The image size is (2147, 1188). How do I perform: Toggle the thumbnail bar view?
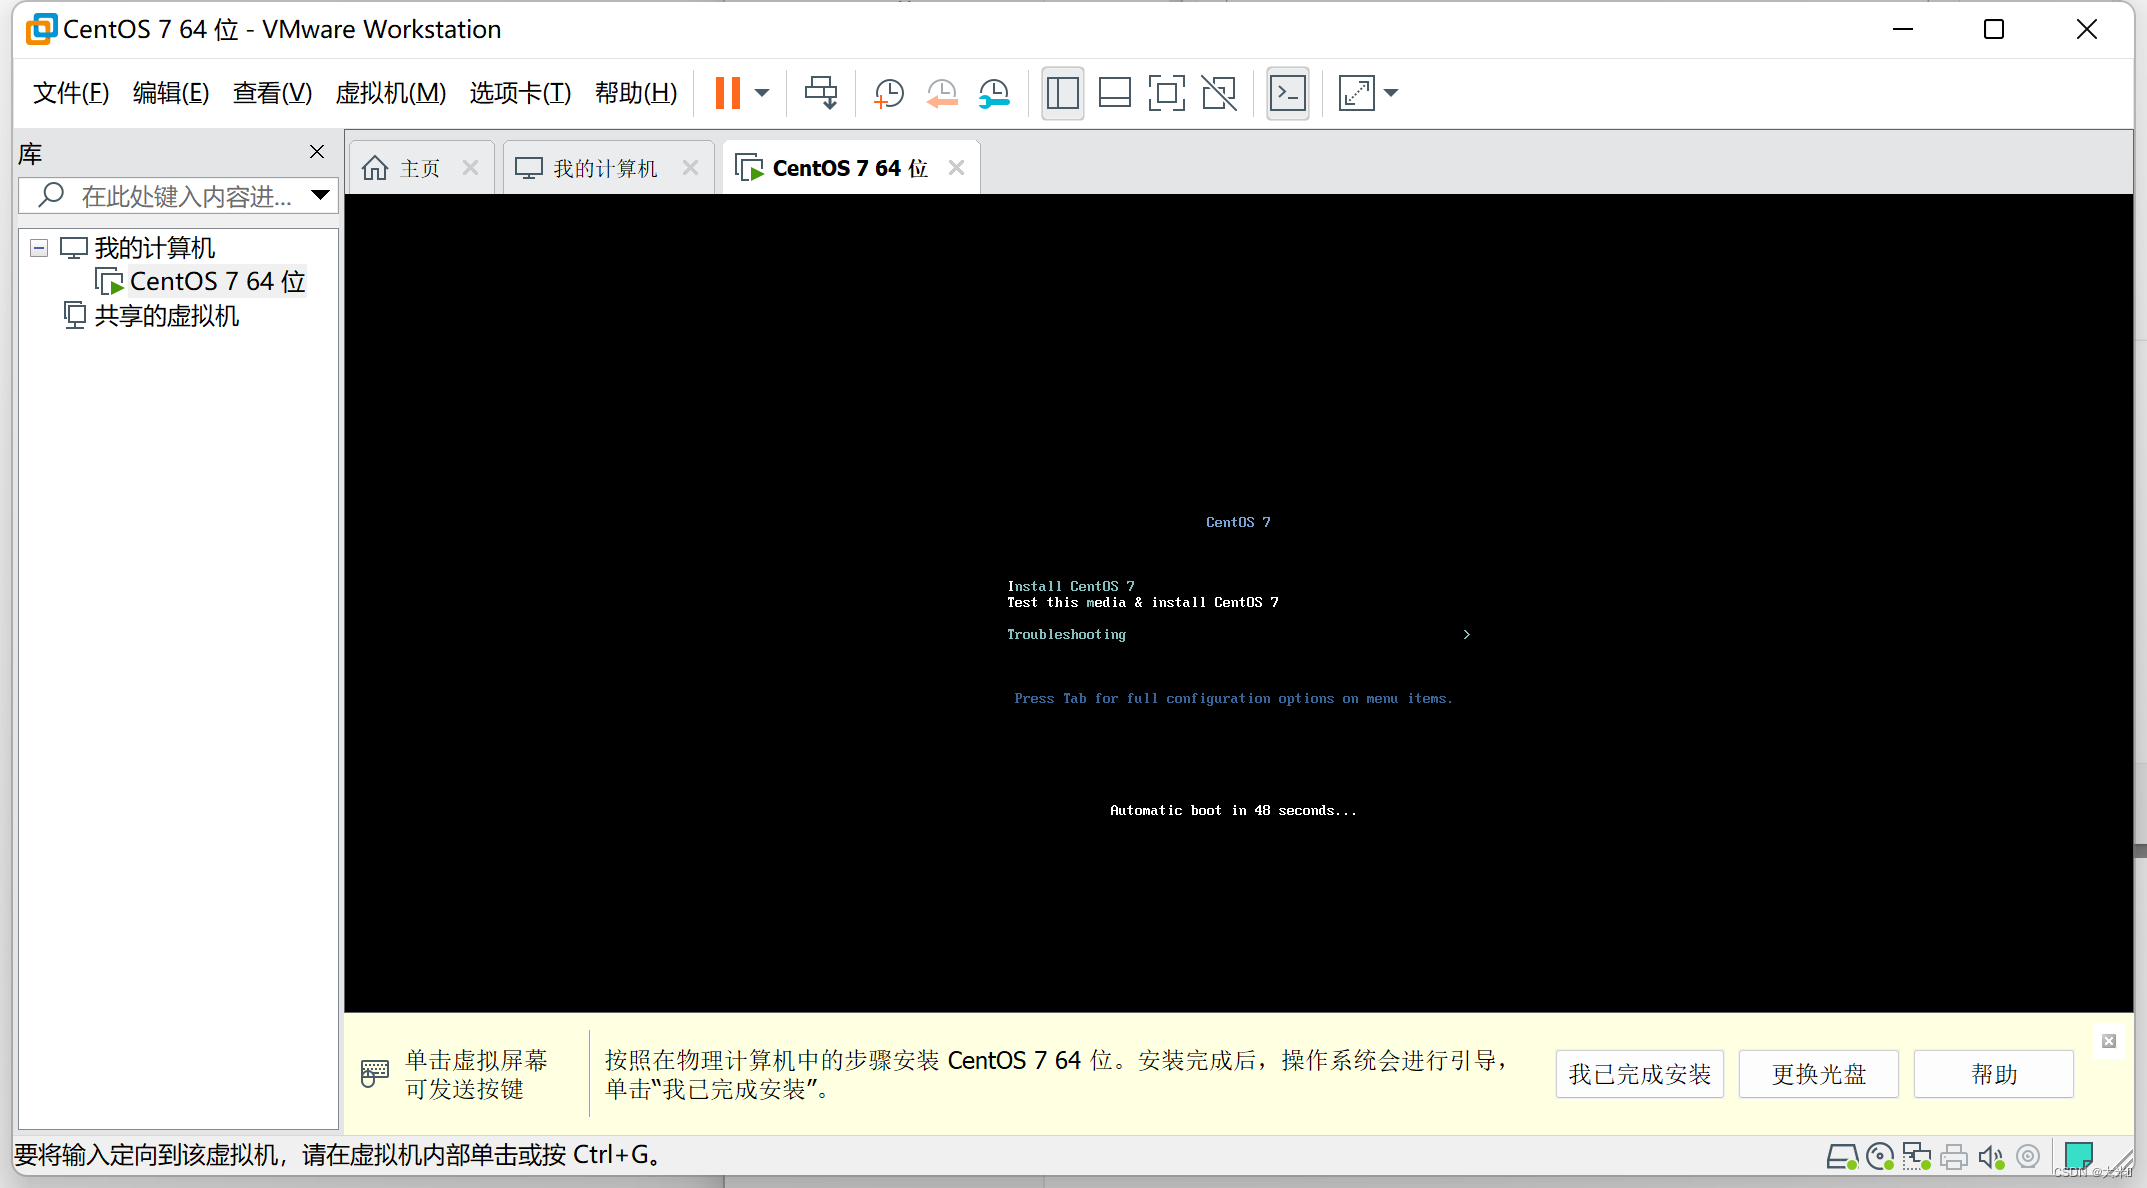[x=1114, y=93]
